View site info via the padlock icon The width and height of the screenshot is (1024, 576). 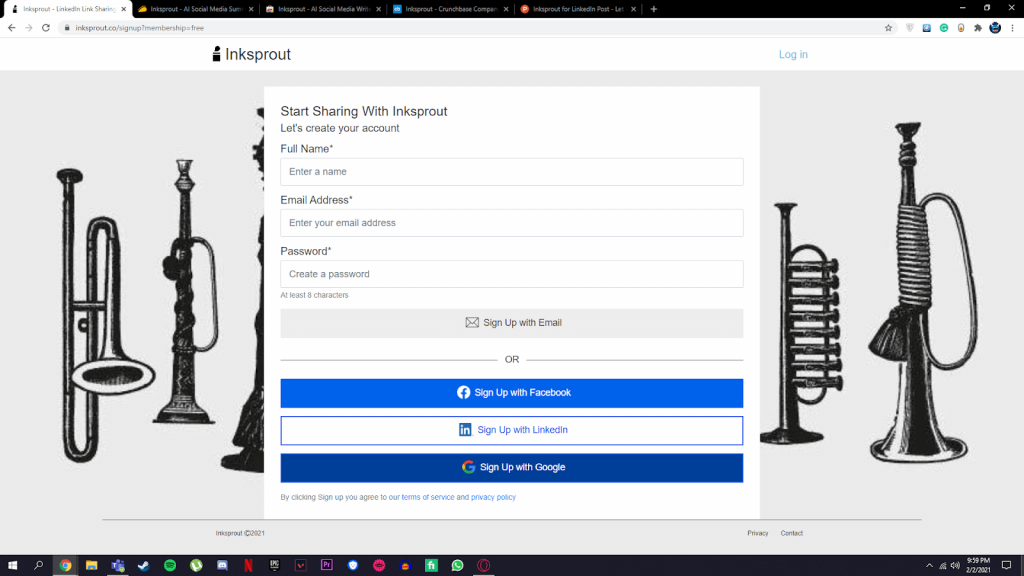pos(67,28)
